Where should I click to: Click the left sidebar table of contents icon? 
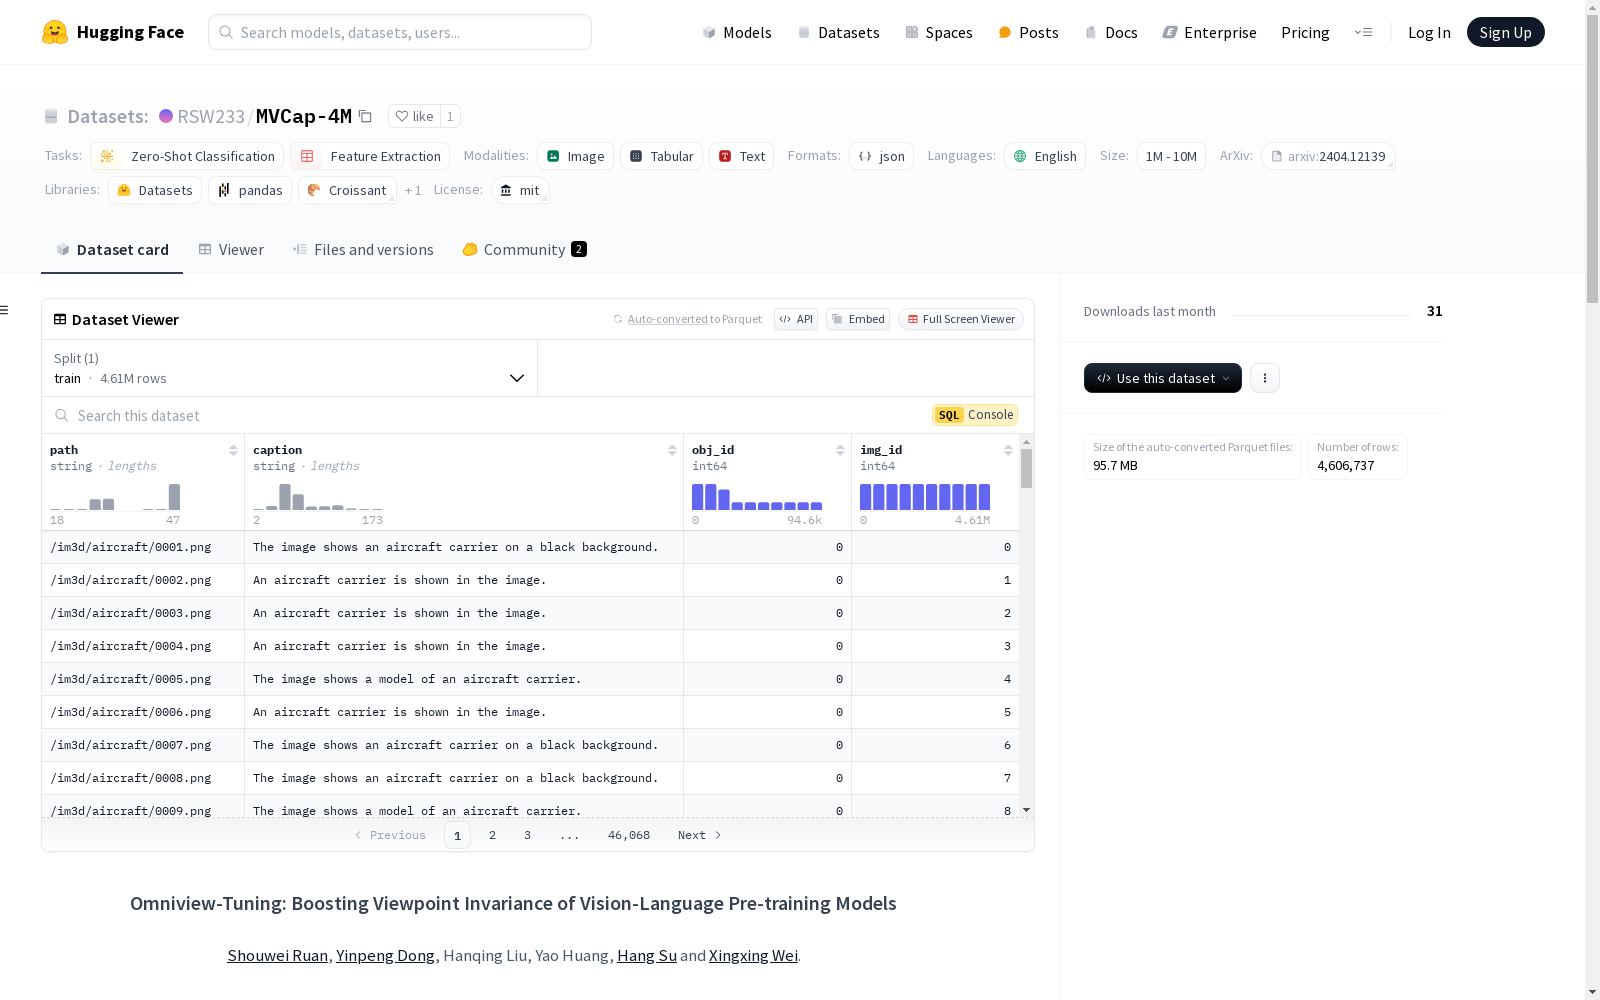pyautogui.click(x=5, y=310)
